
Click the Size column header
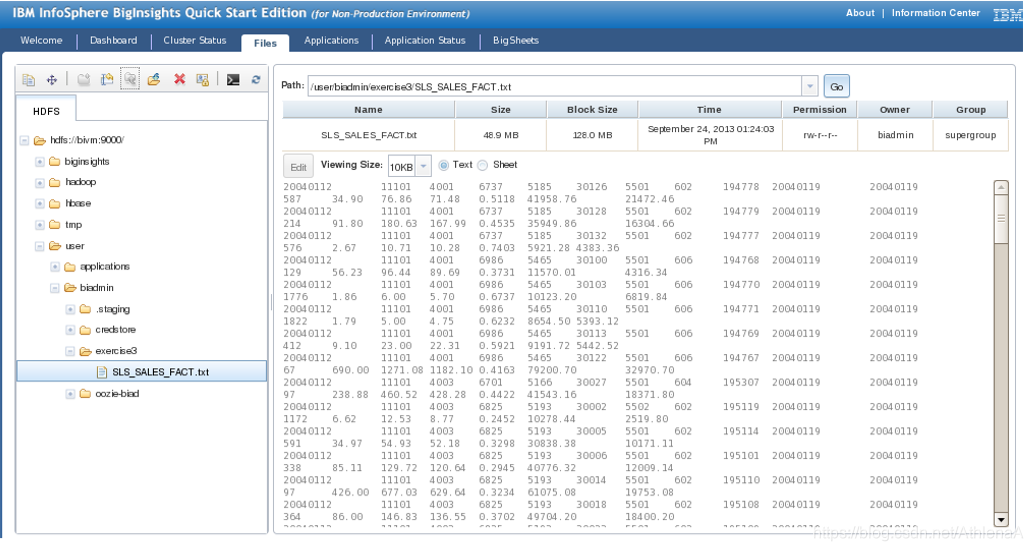click(x=501, y=110)
